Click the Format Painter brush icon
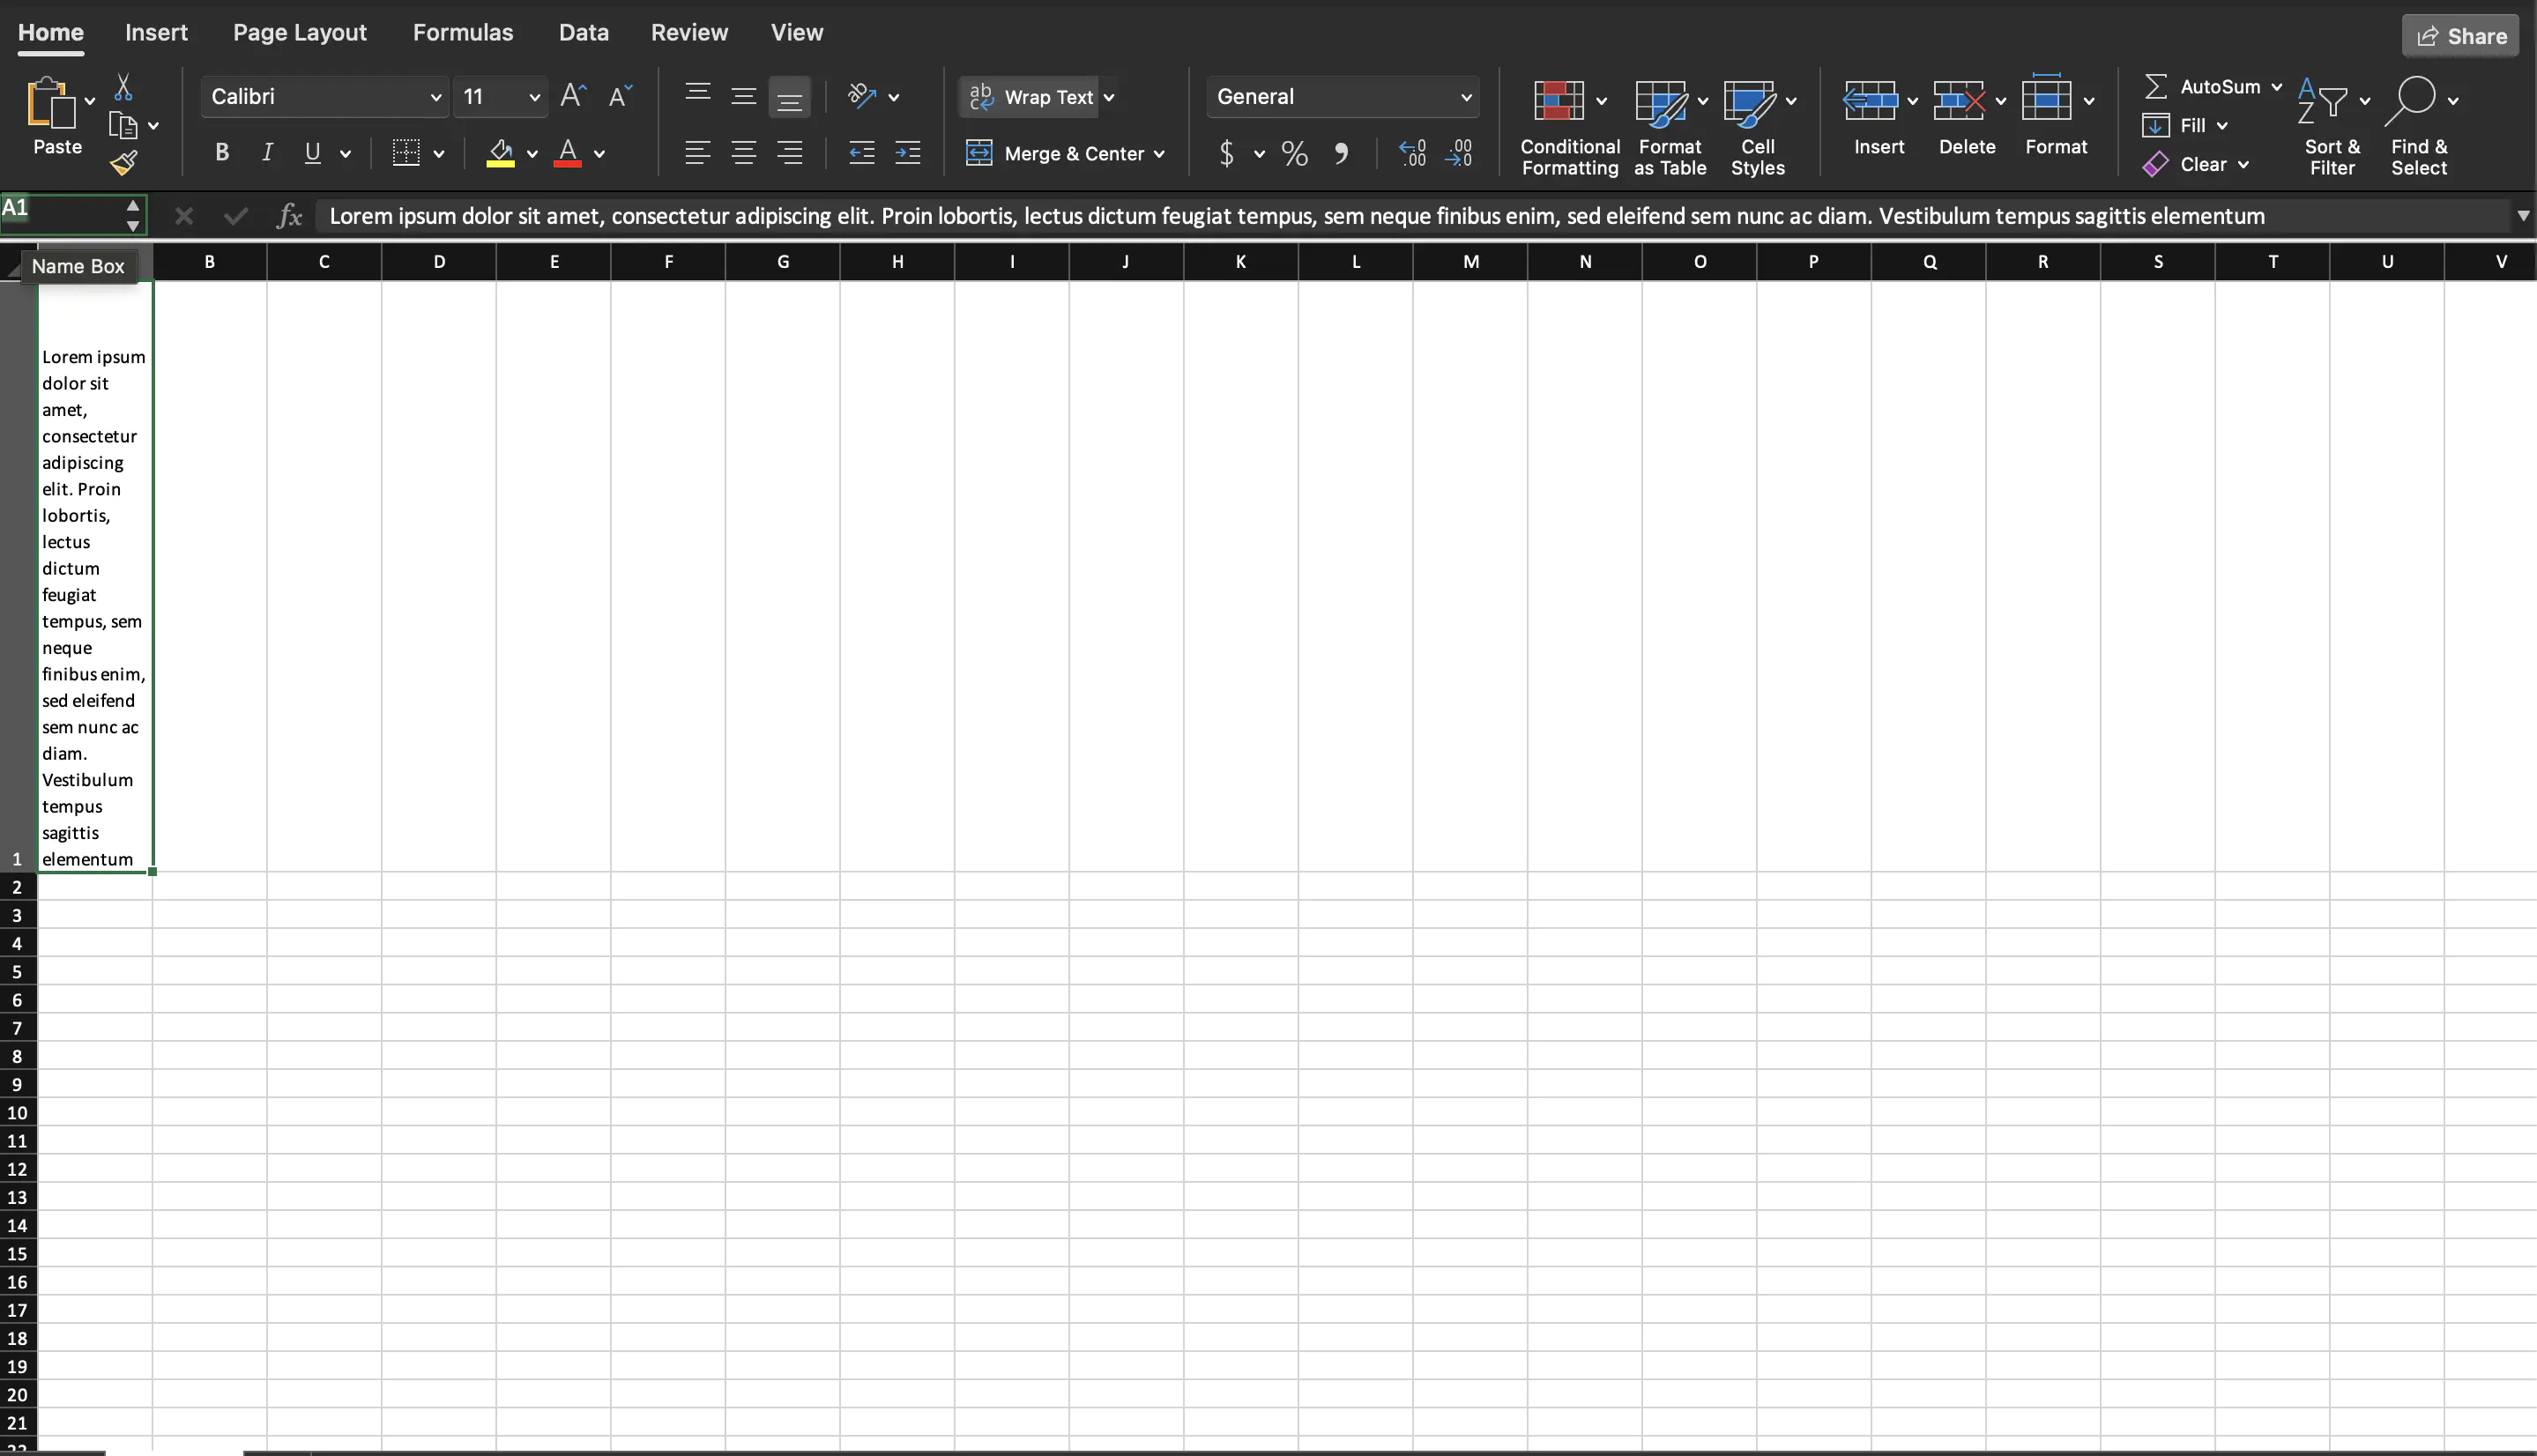This screenshot has height=1456, width=2537. [x=124, y=163]
